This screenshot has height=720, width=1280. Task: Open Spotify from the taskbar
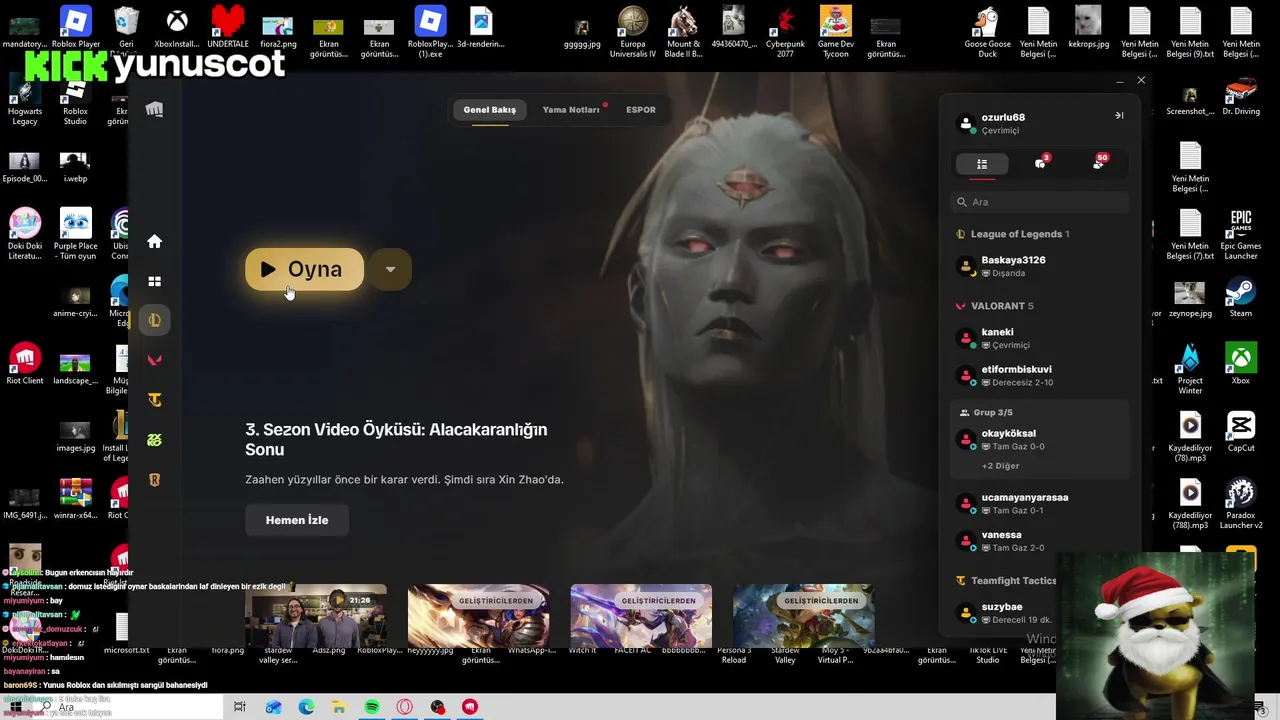(372, 707)
